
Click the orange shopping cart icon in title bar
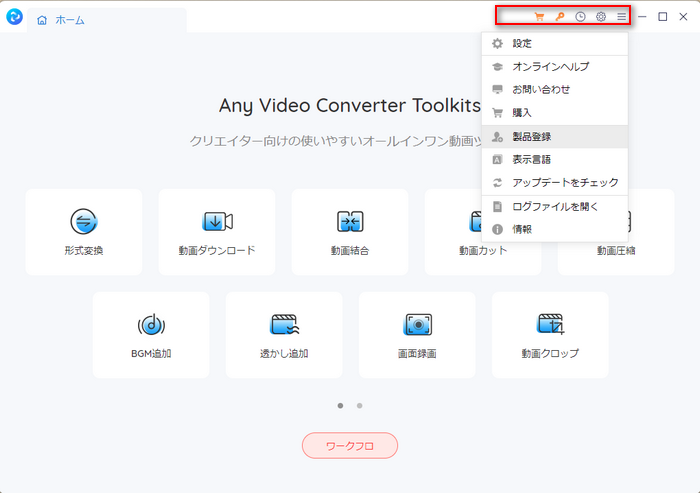(x=539, y=17)
